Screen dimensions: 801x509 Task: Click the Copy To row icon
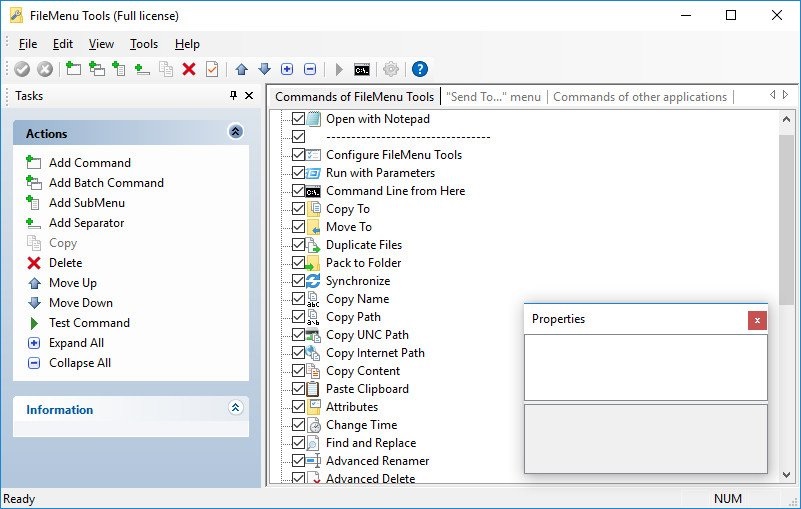(x=313, y=209)
